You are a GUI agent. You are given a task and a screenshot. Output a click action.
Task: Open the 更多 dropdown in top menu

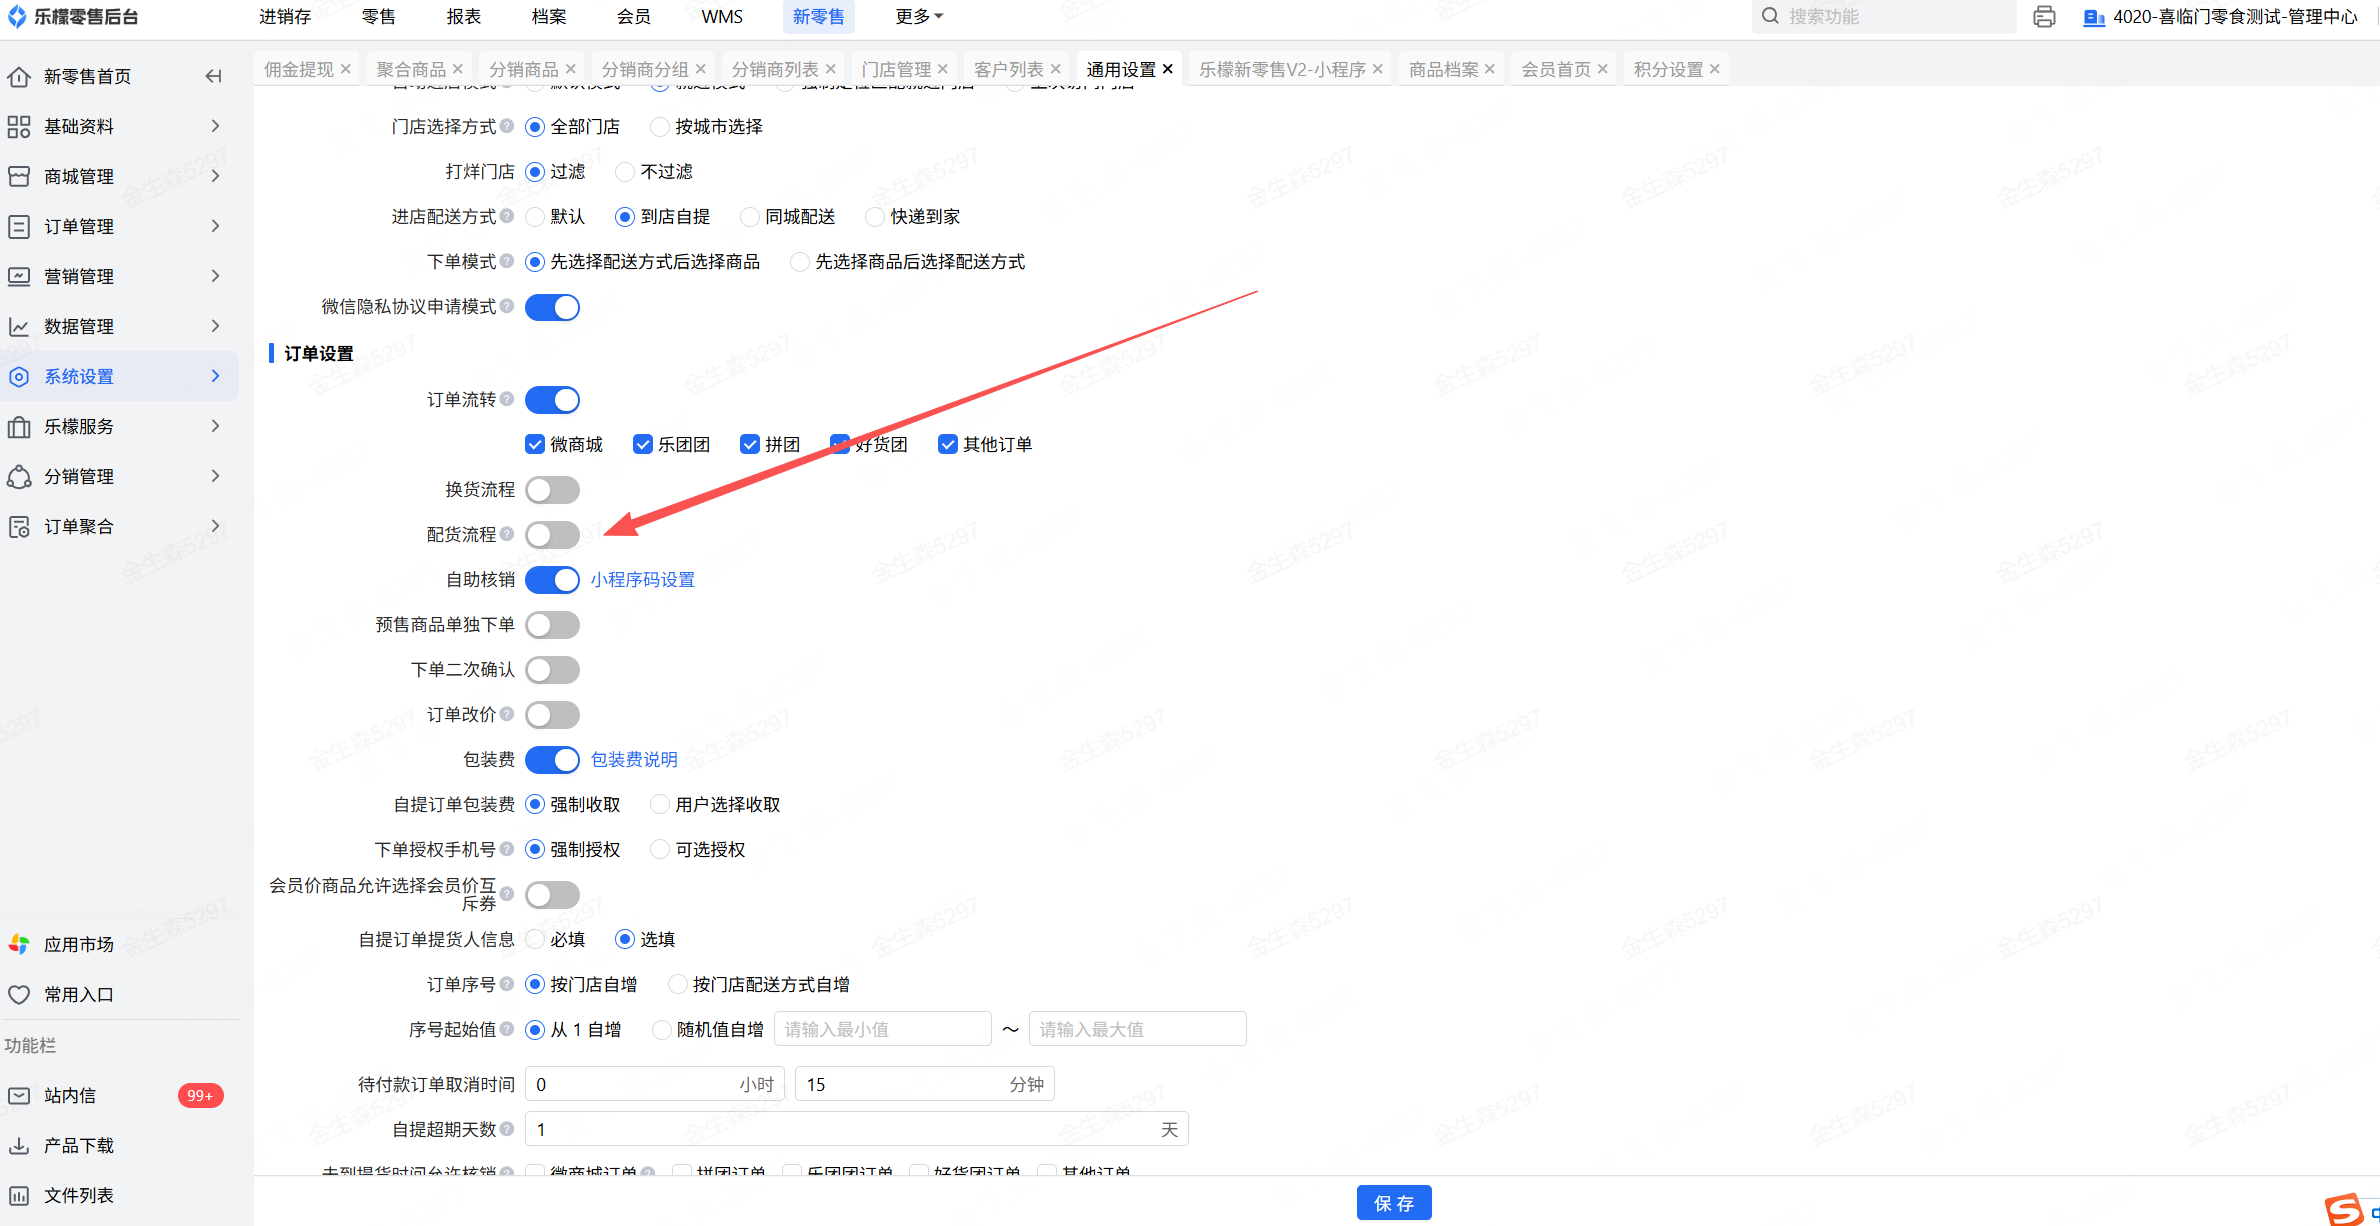[x=919, y=17]
